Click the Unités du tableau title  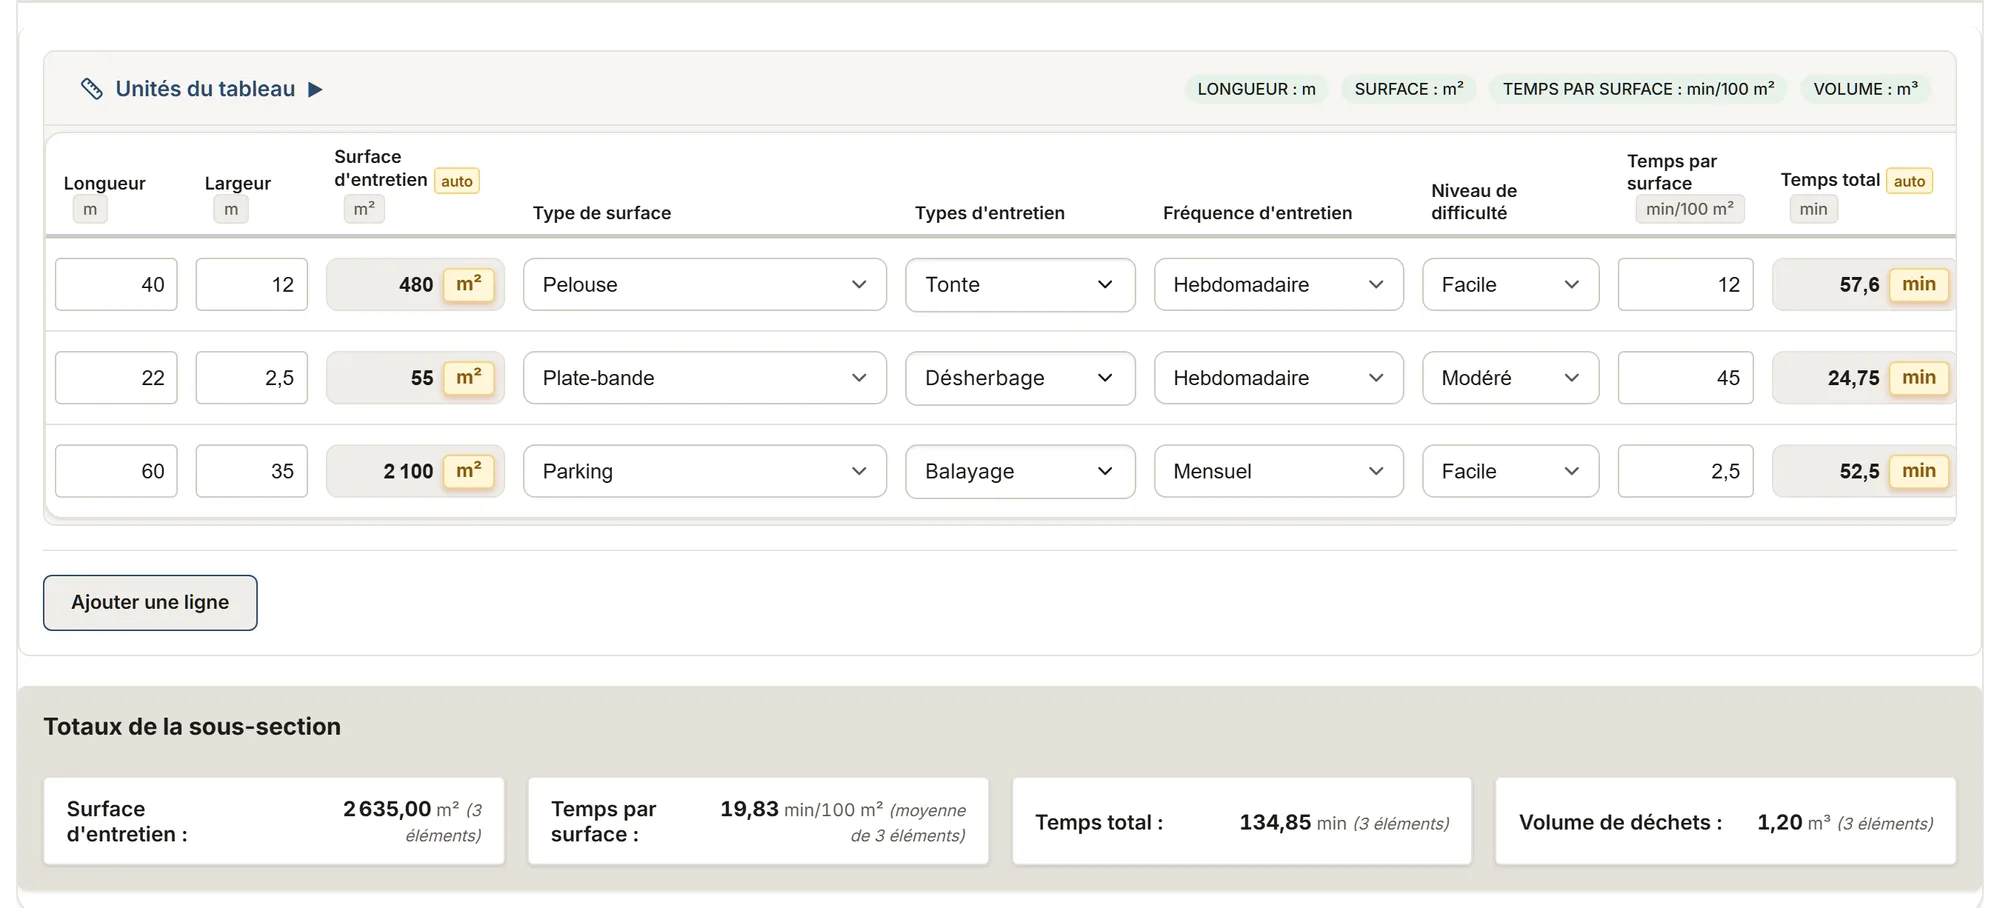click(205, 89)
